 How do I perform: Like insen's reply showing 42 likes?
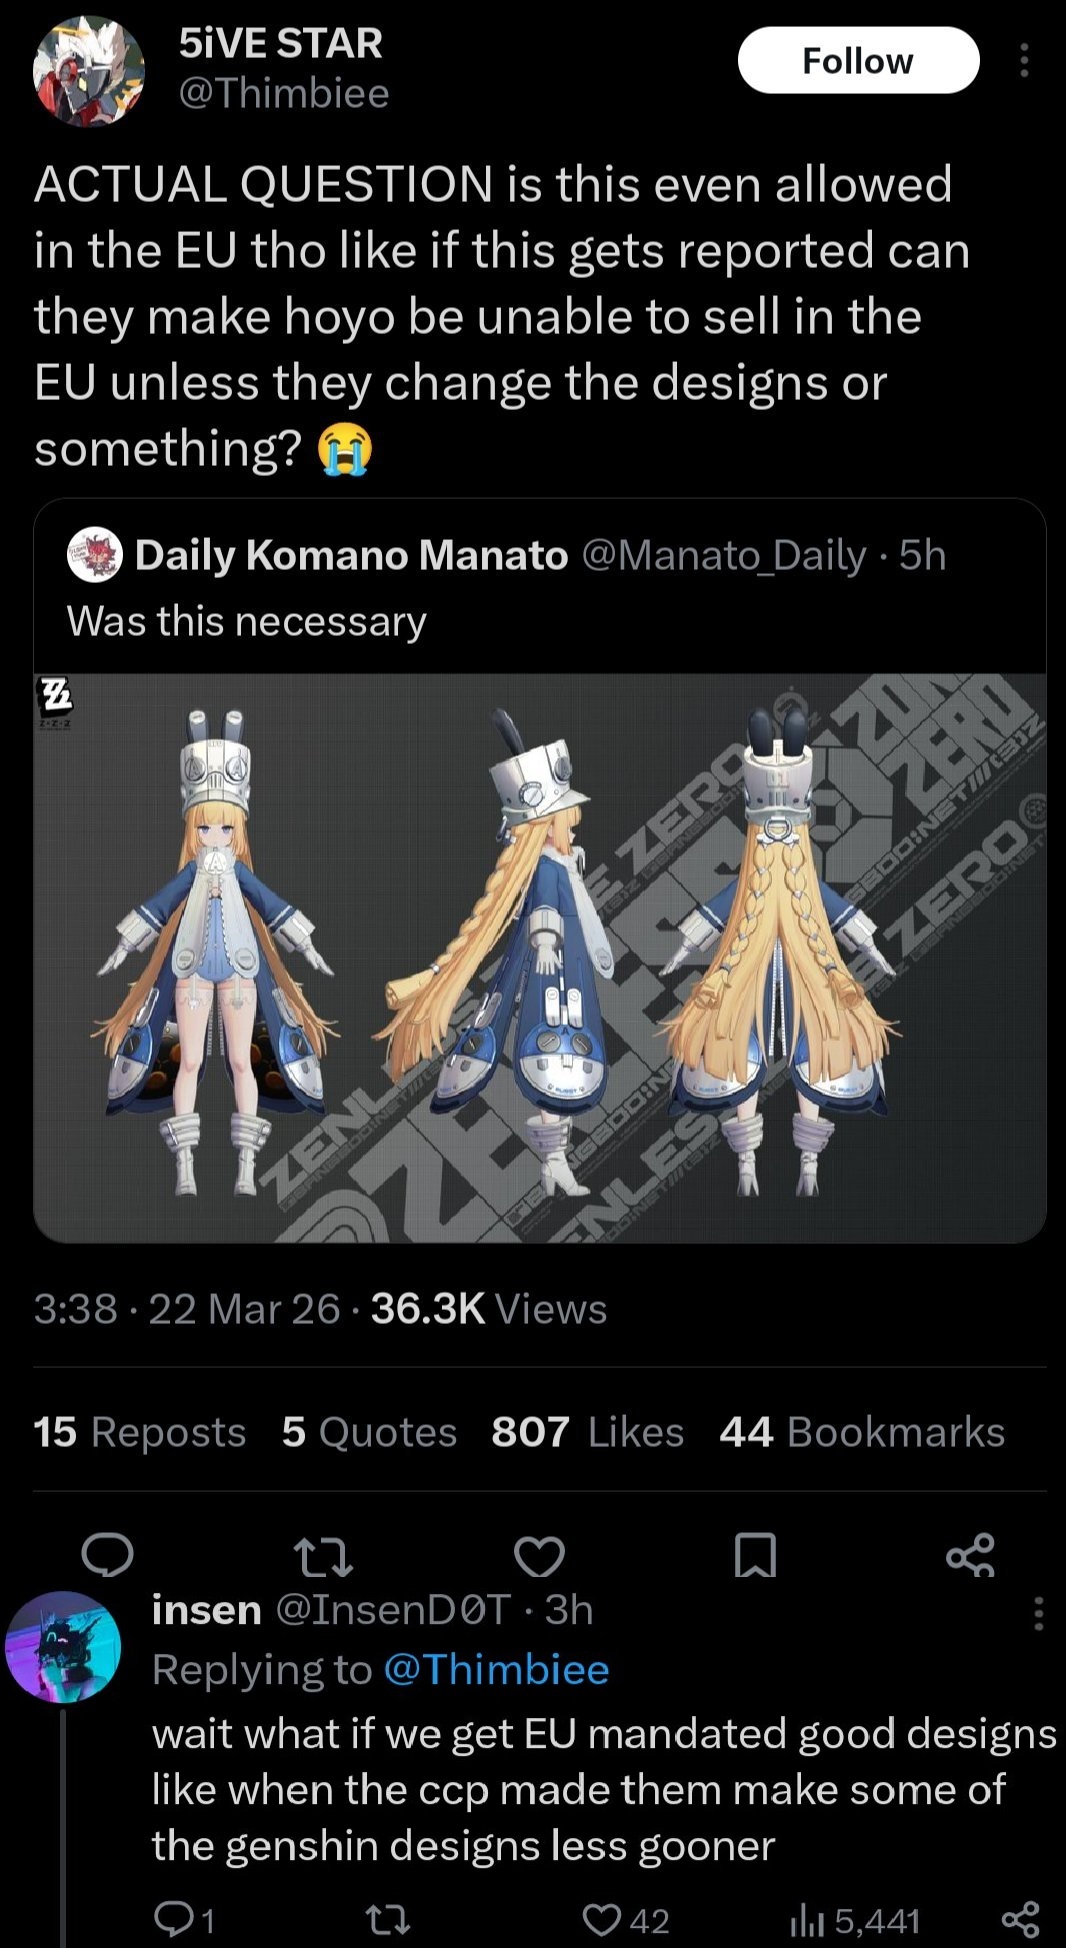pyautogui.click(x=626, y=1920)
